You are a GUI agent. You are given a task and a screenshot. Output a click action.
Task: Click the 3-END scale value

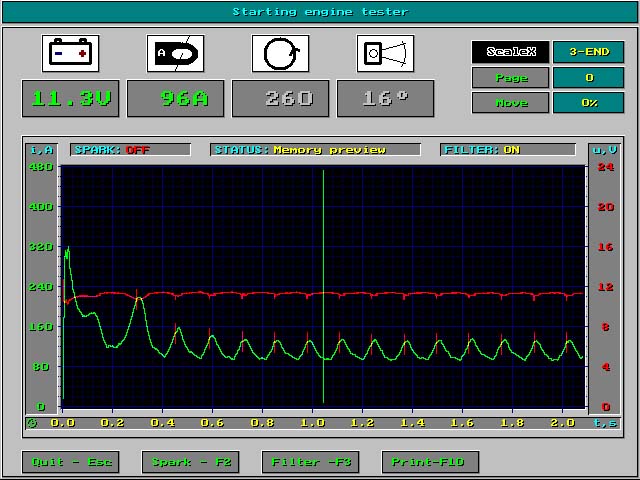click(589, 52)
